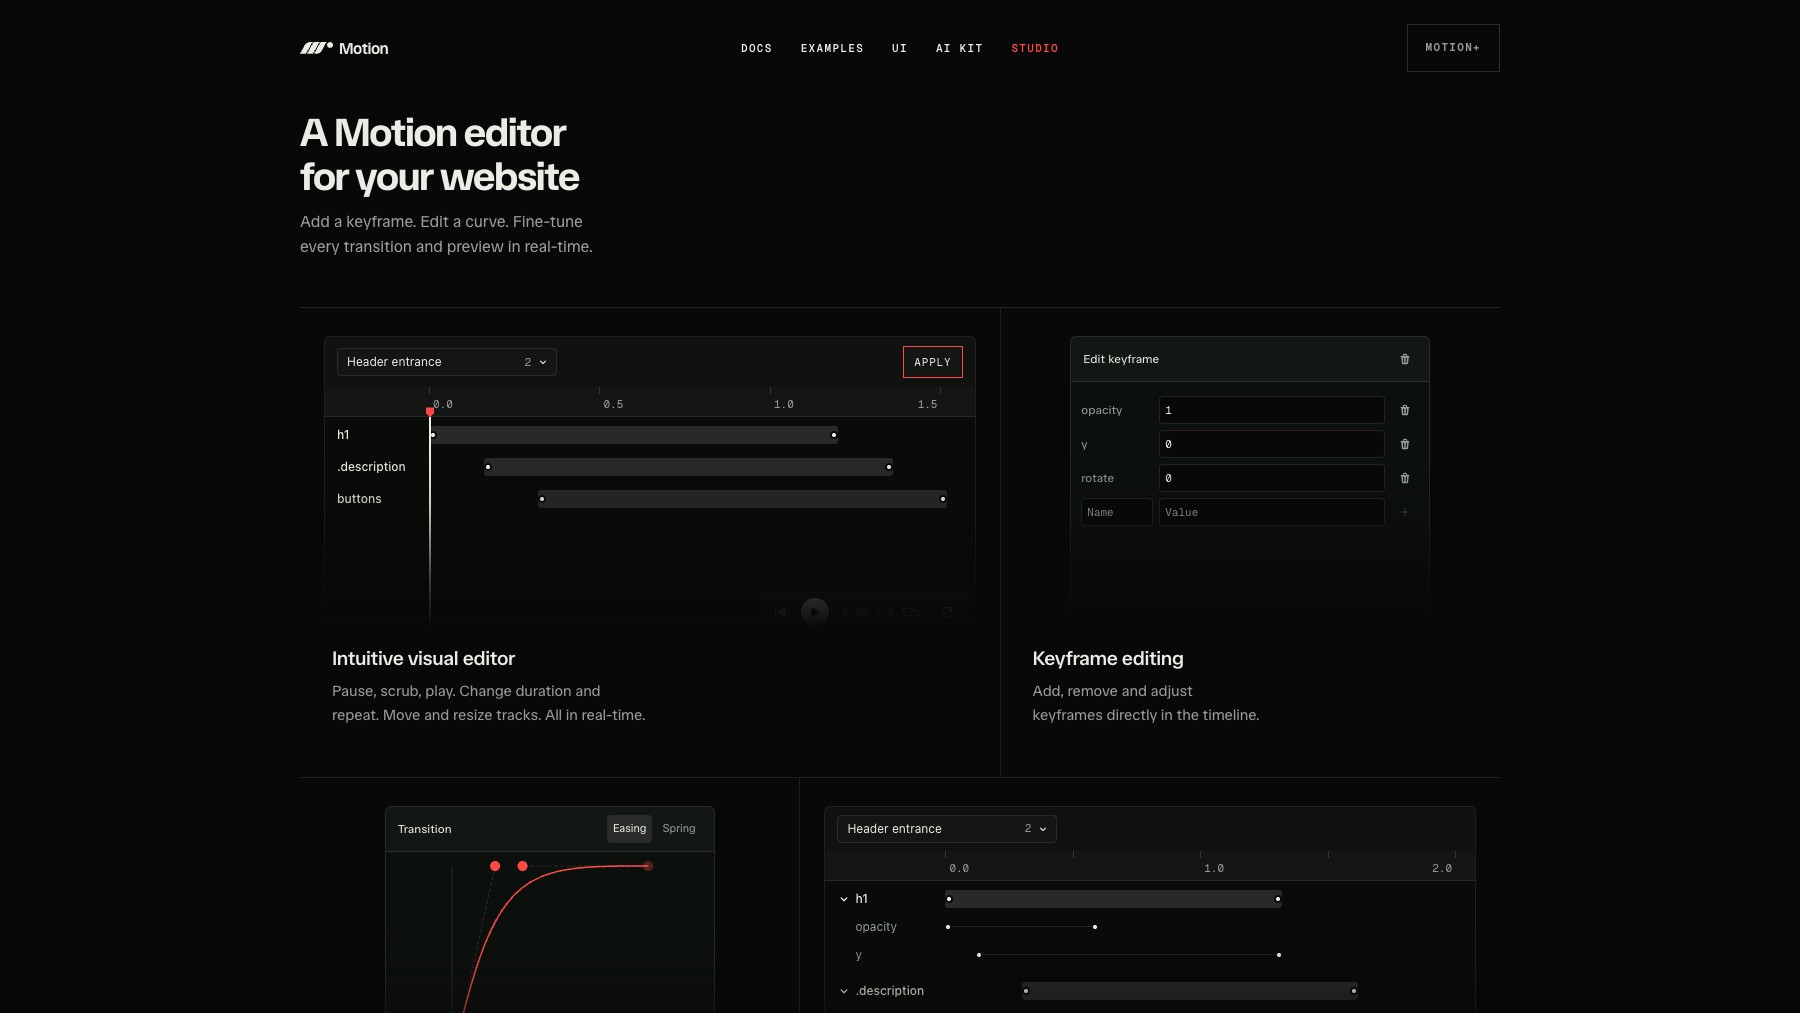Click the 2.0 mark on the lower ruler

(x=1442, y=868)
